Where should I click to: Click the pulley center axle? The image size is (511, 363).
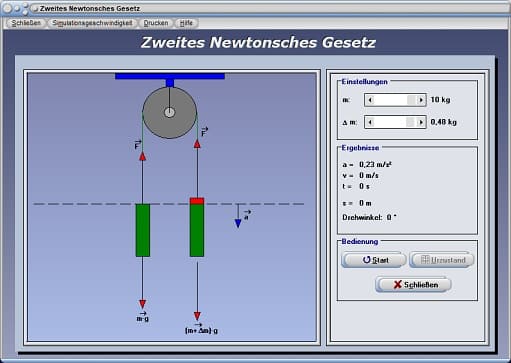click(x=169, y=113)
